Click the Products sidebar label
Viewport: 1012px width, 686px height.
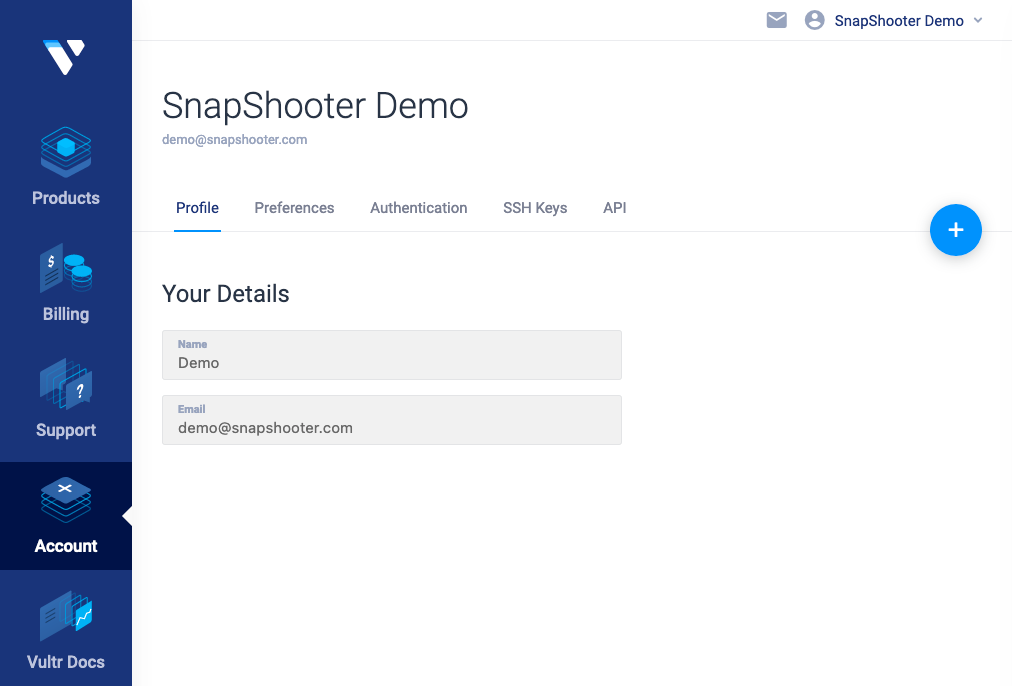pos(66,197)
